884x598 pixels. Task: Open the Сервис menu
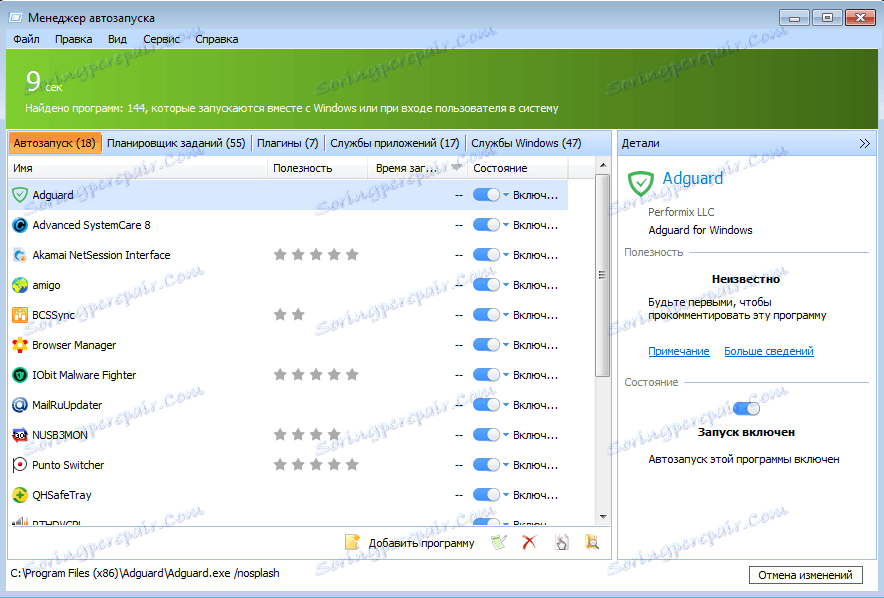(161, 39)
